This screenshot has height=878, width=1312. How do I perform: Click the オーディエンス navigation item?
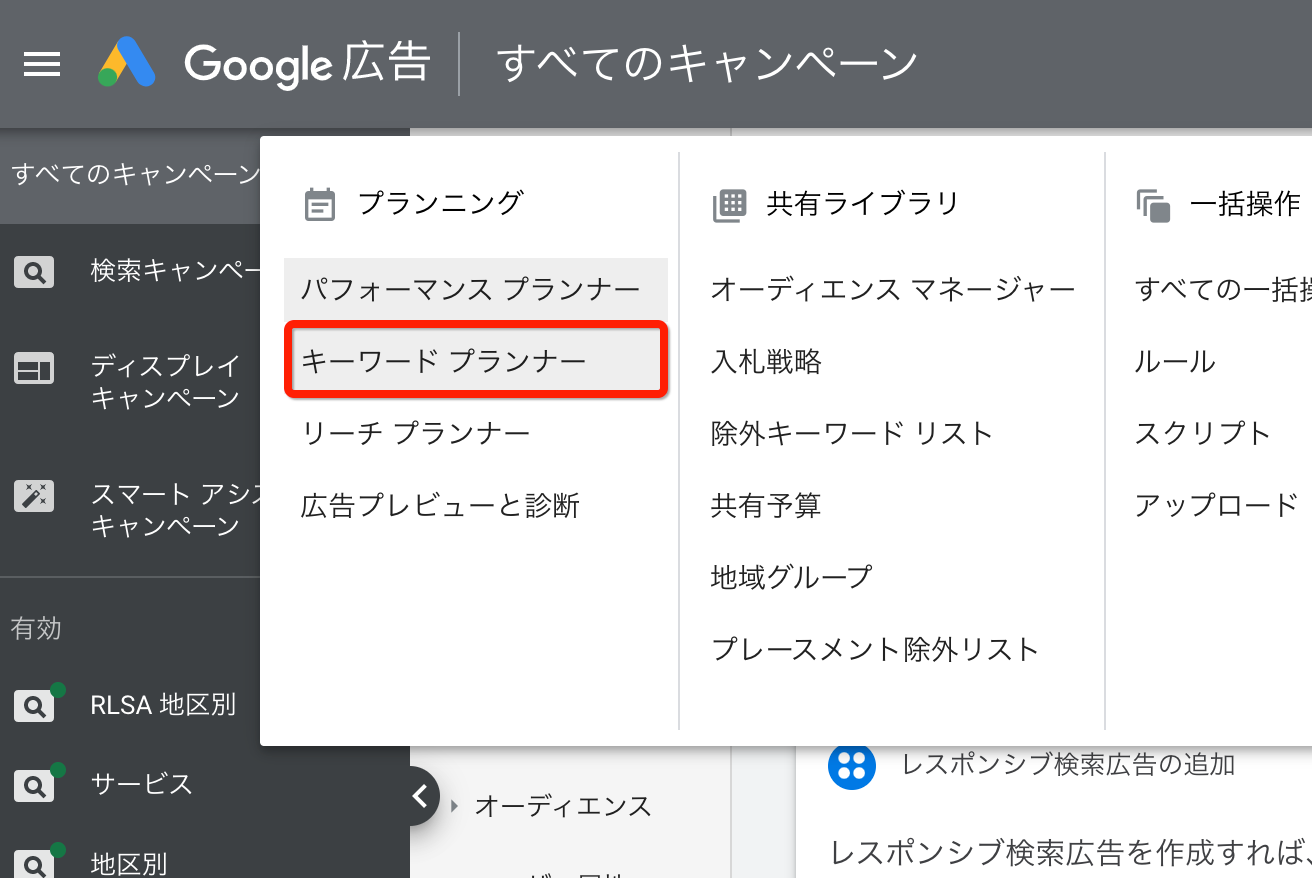pyautogui.click(x=563, y=806)
